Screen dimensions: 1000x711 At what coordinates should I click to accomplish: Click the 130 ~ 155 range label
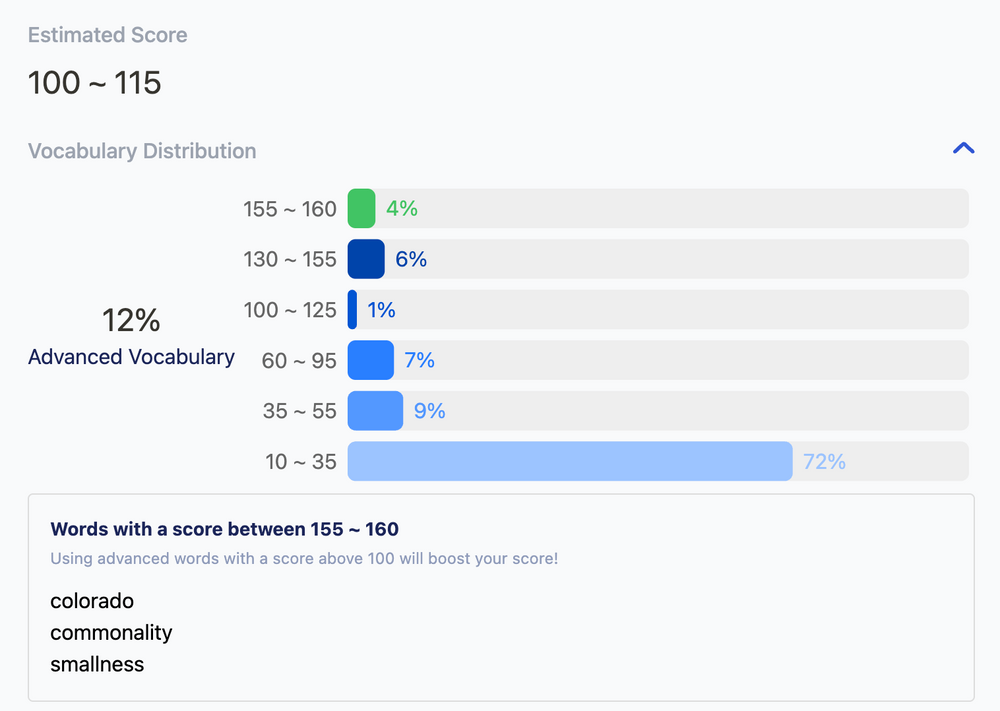[x=290, y=259]
